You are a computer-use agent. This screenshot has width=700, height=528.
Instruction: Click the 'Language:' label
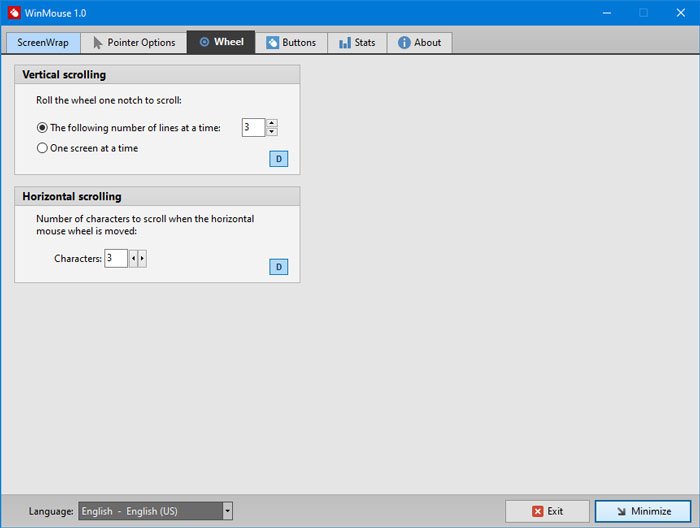pyautogui.click(x=51, y=511)
